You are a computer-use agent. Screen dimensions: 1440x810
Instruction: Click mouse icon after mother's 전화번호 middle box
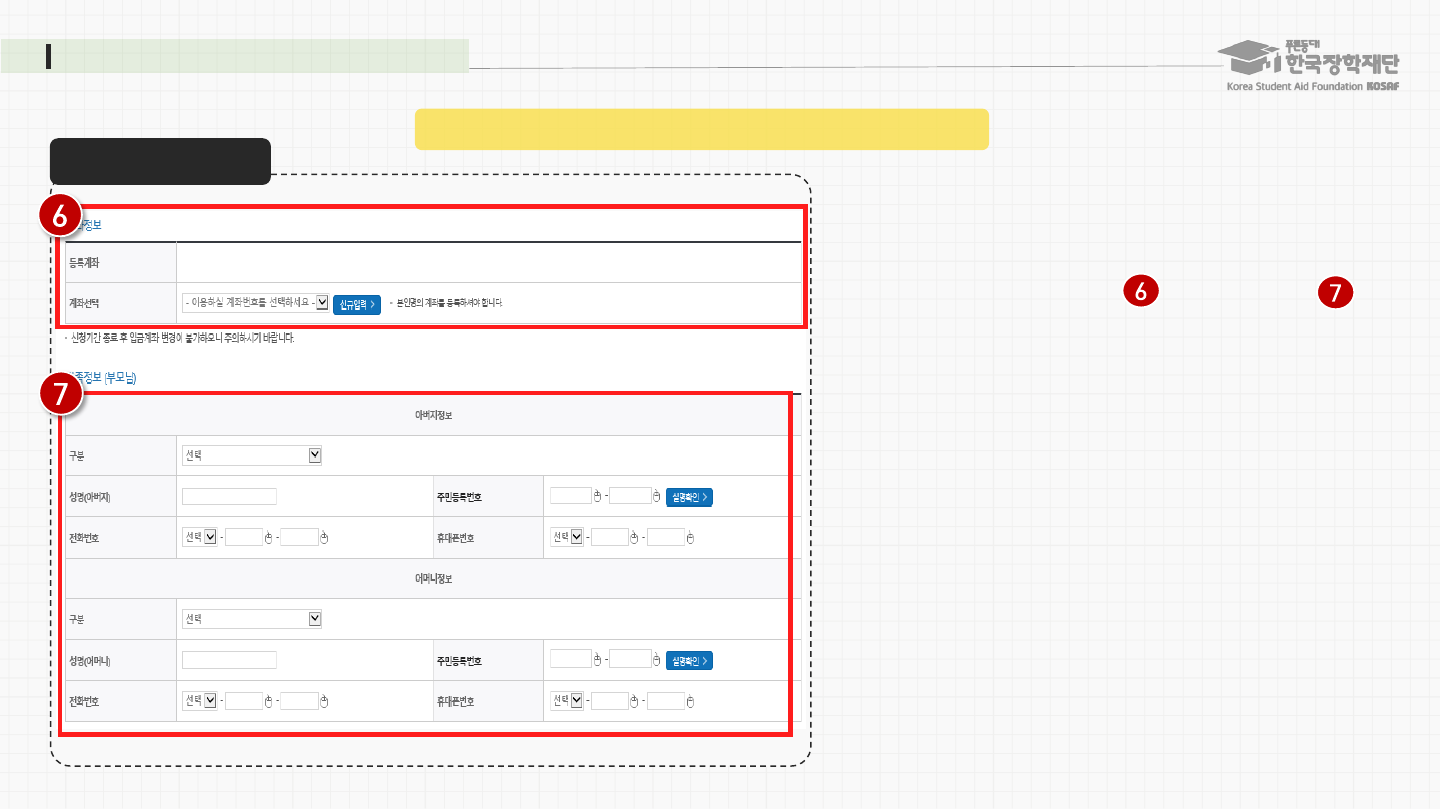[268, 702]
